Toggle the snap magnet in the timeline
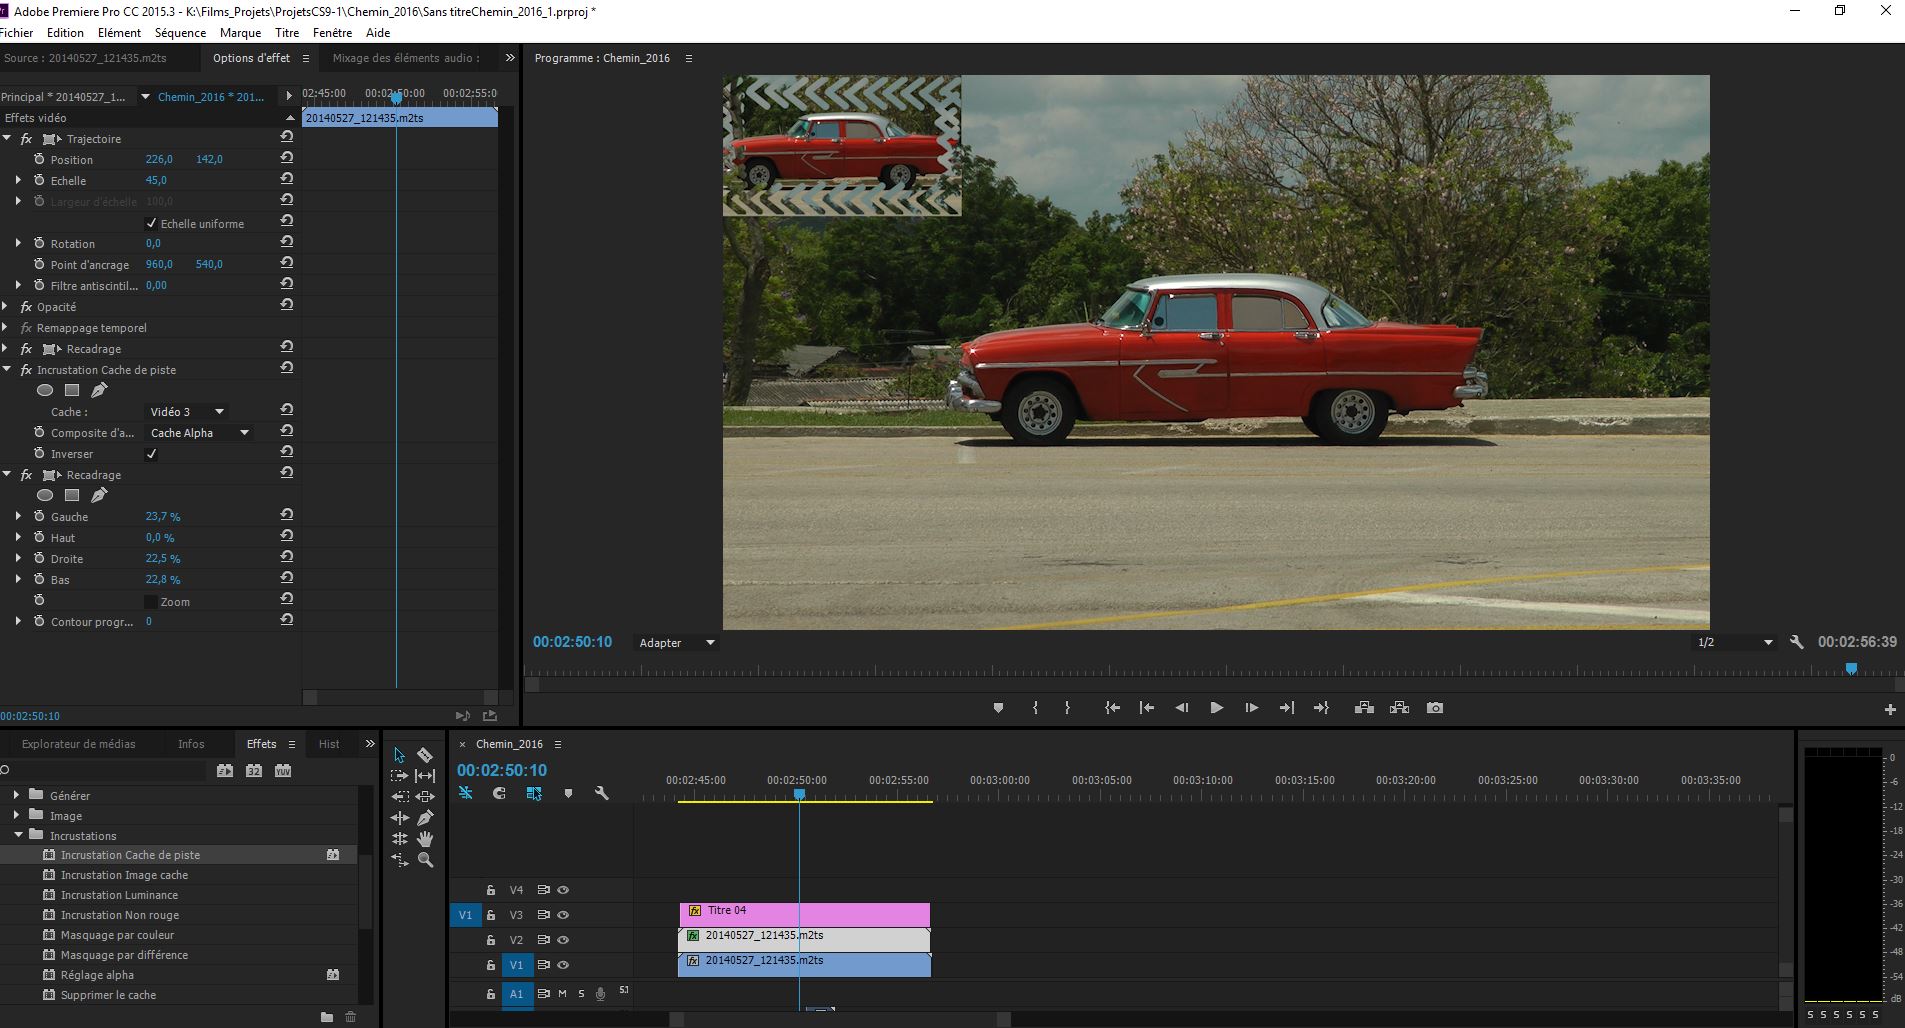 [499, 793]
